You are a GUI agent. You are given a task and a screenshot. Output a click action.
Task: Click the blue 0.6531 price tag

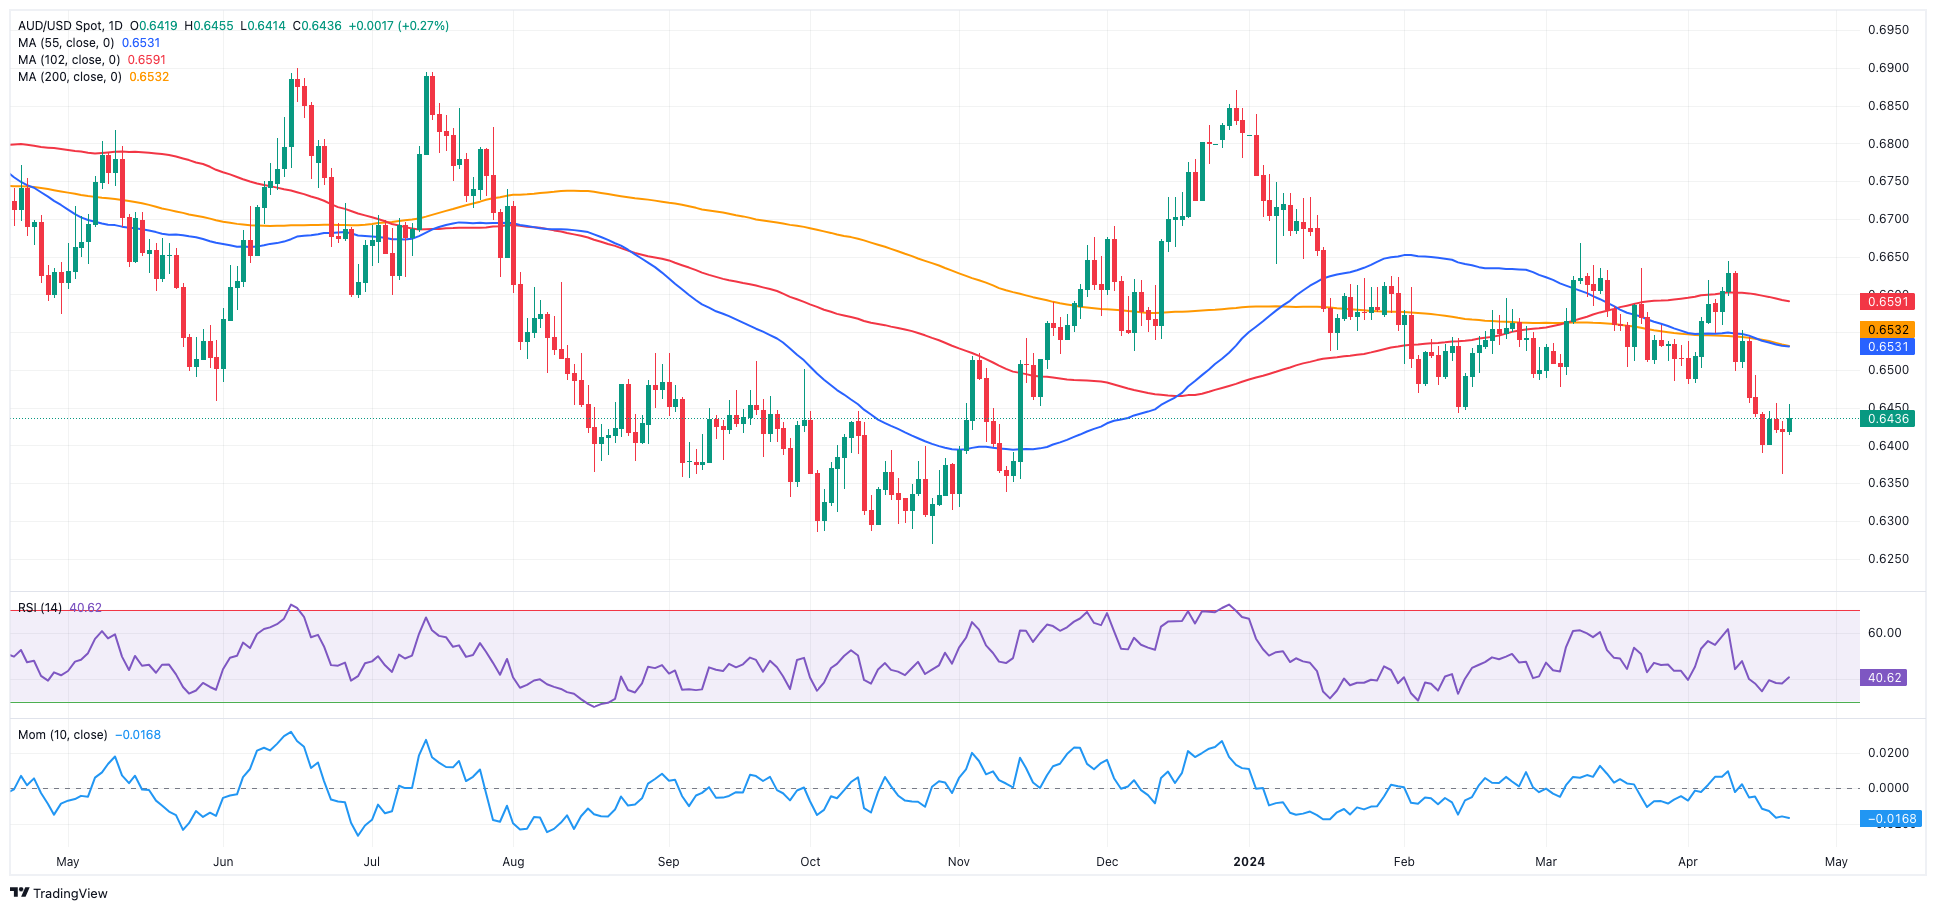[x=1886, y=347]
